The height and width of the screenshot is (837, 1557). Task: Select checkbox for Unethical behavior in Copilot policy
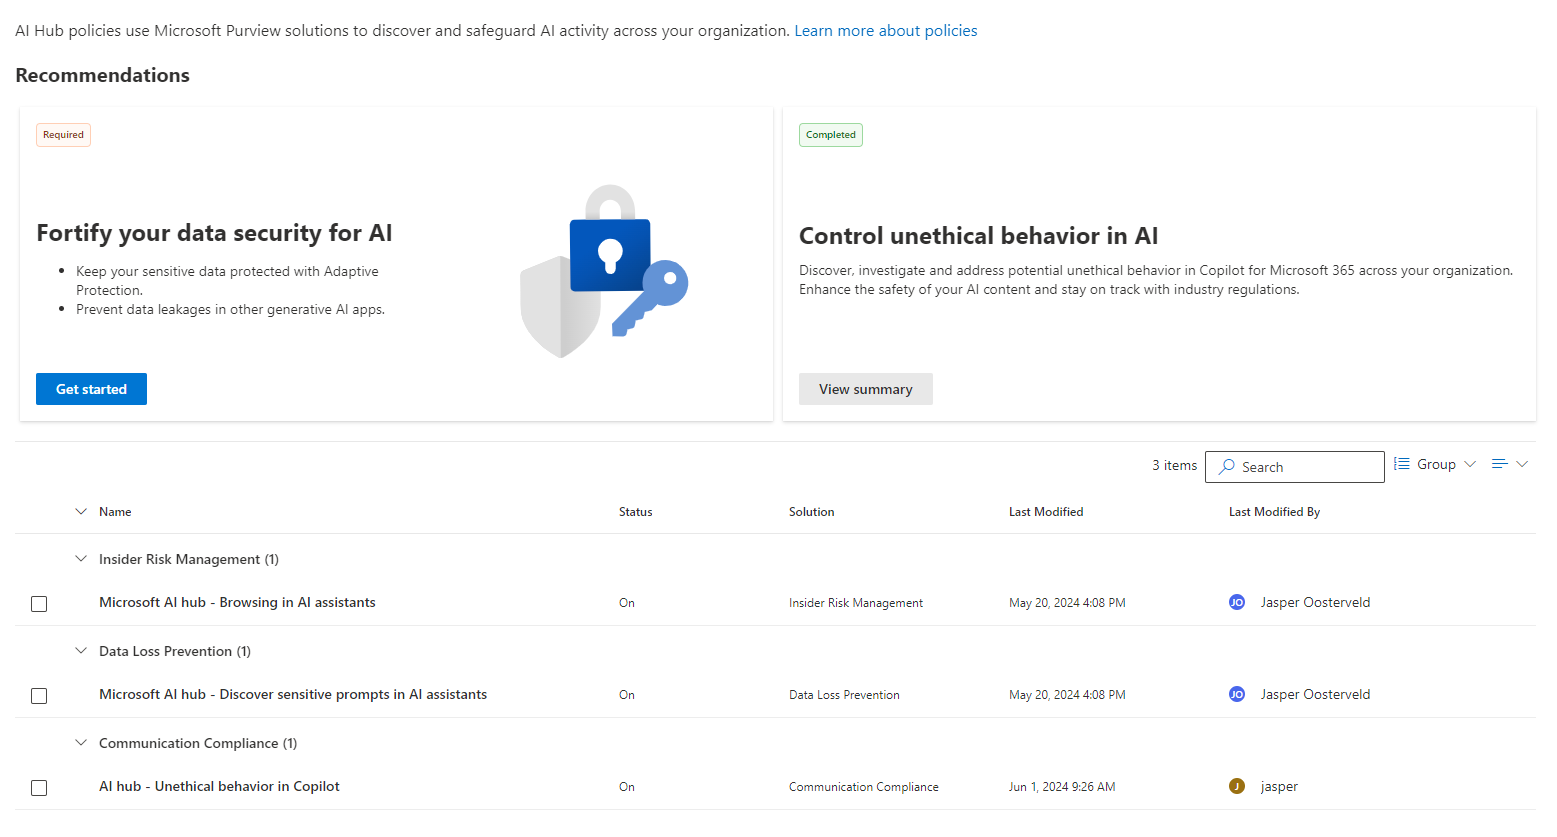(x=39, y=788)
